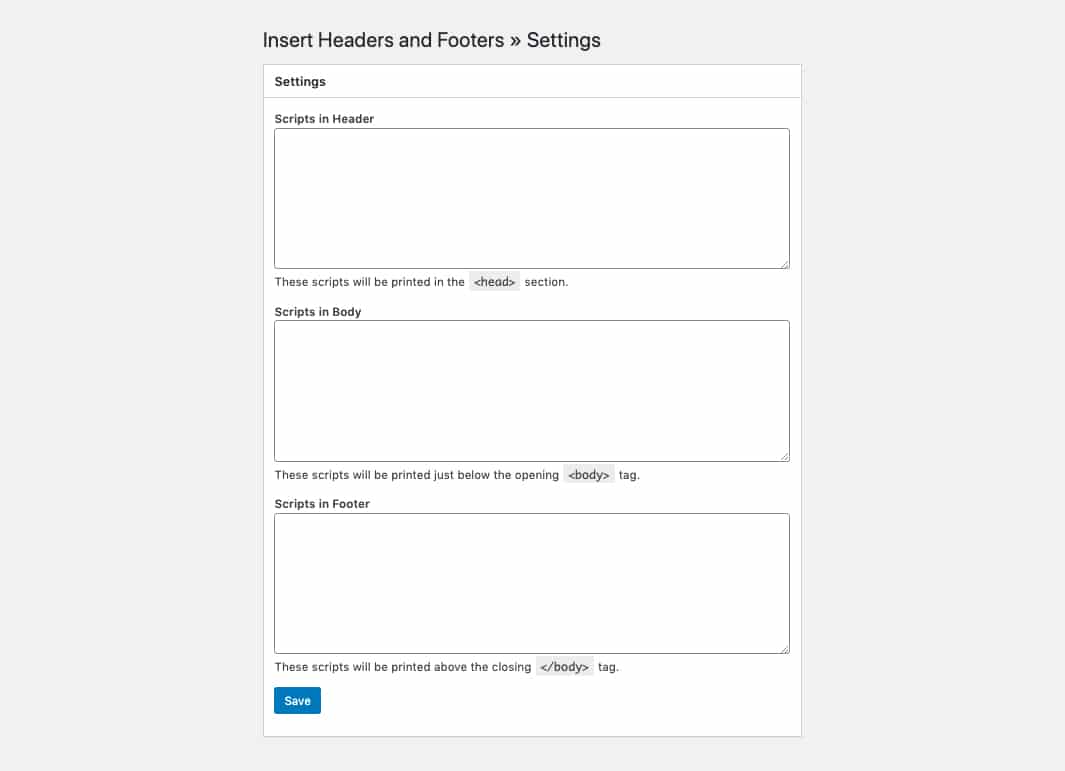1065x771 pixels.
Task: Click the word Settings in page title
Action: point(564,40)
